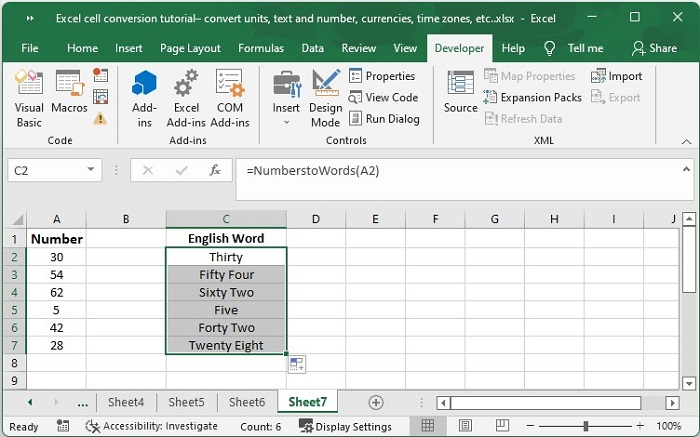Open the Visual Basic editor
Image resolution: width=700 pixels, height=437 pixels.
pyautogui.click(x=29, y=98)
